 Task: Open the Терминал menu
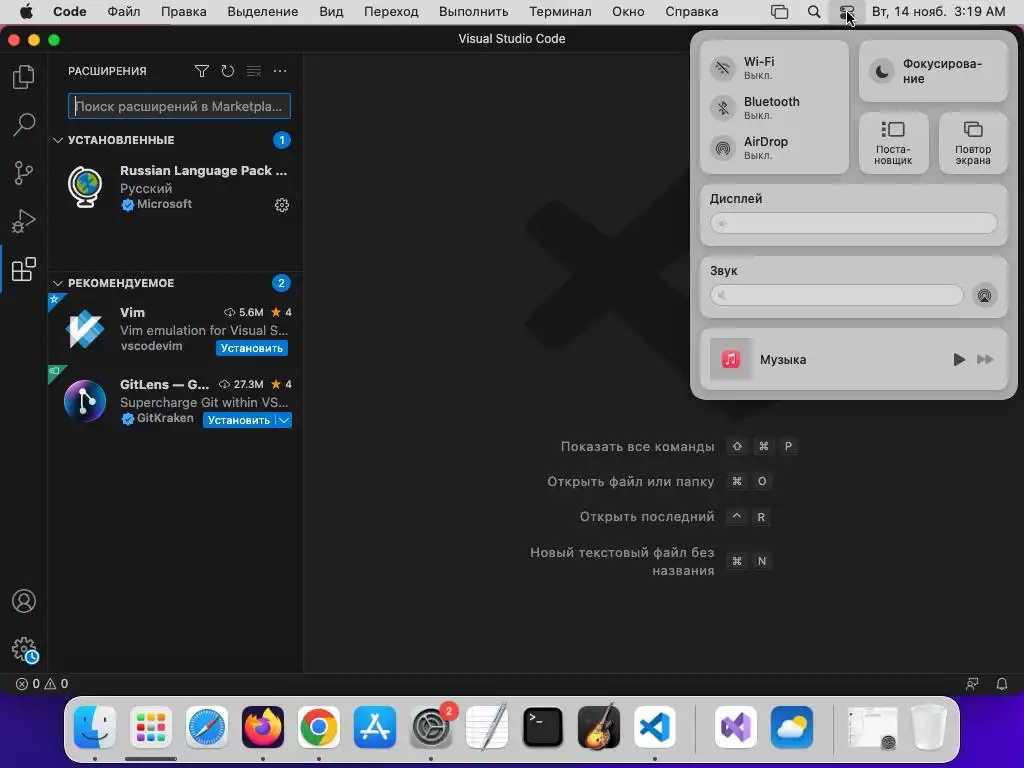pyautogui.click(x=560, y=12)
